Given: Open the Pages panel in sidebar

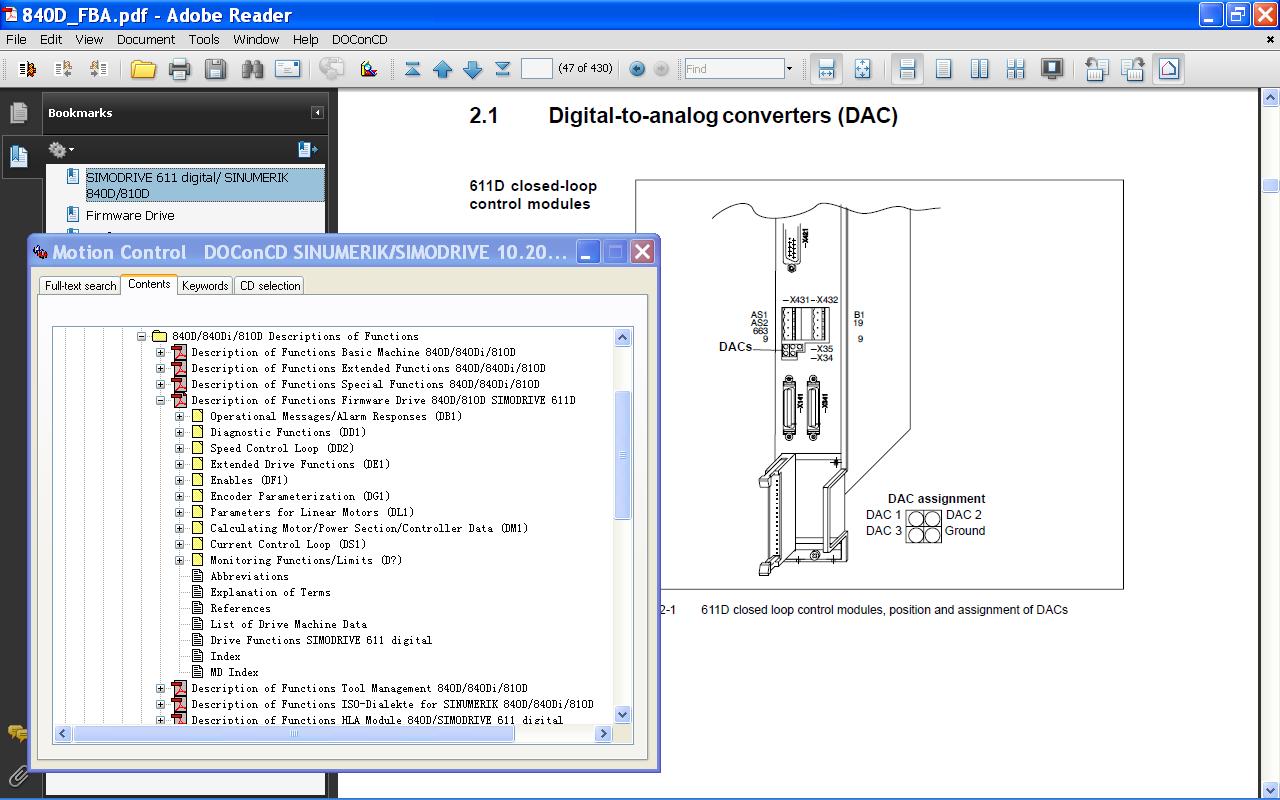Looking at the screenshot, I should 18,113.
